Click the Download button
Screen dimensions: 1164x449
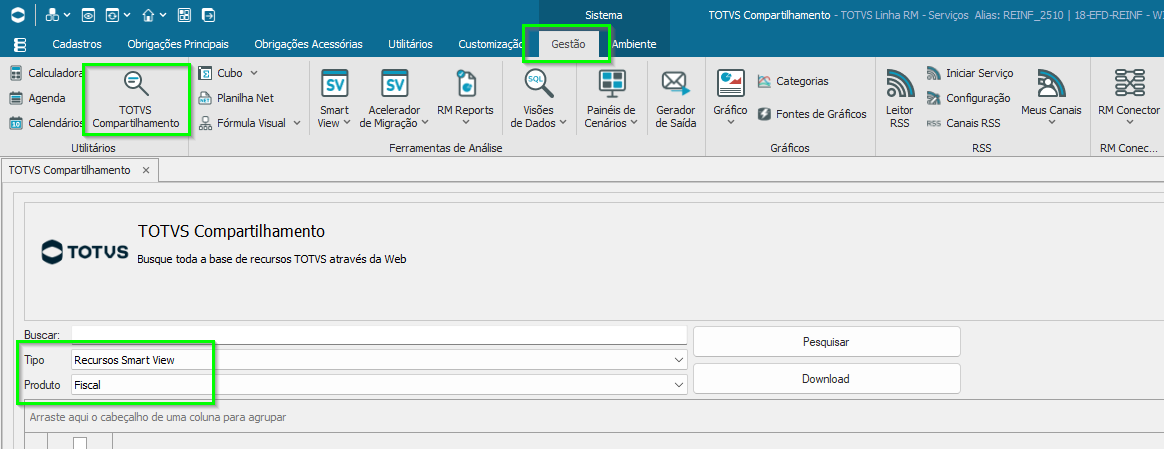(826, 378)
